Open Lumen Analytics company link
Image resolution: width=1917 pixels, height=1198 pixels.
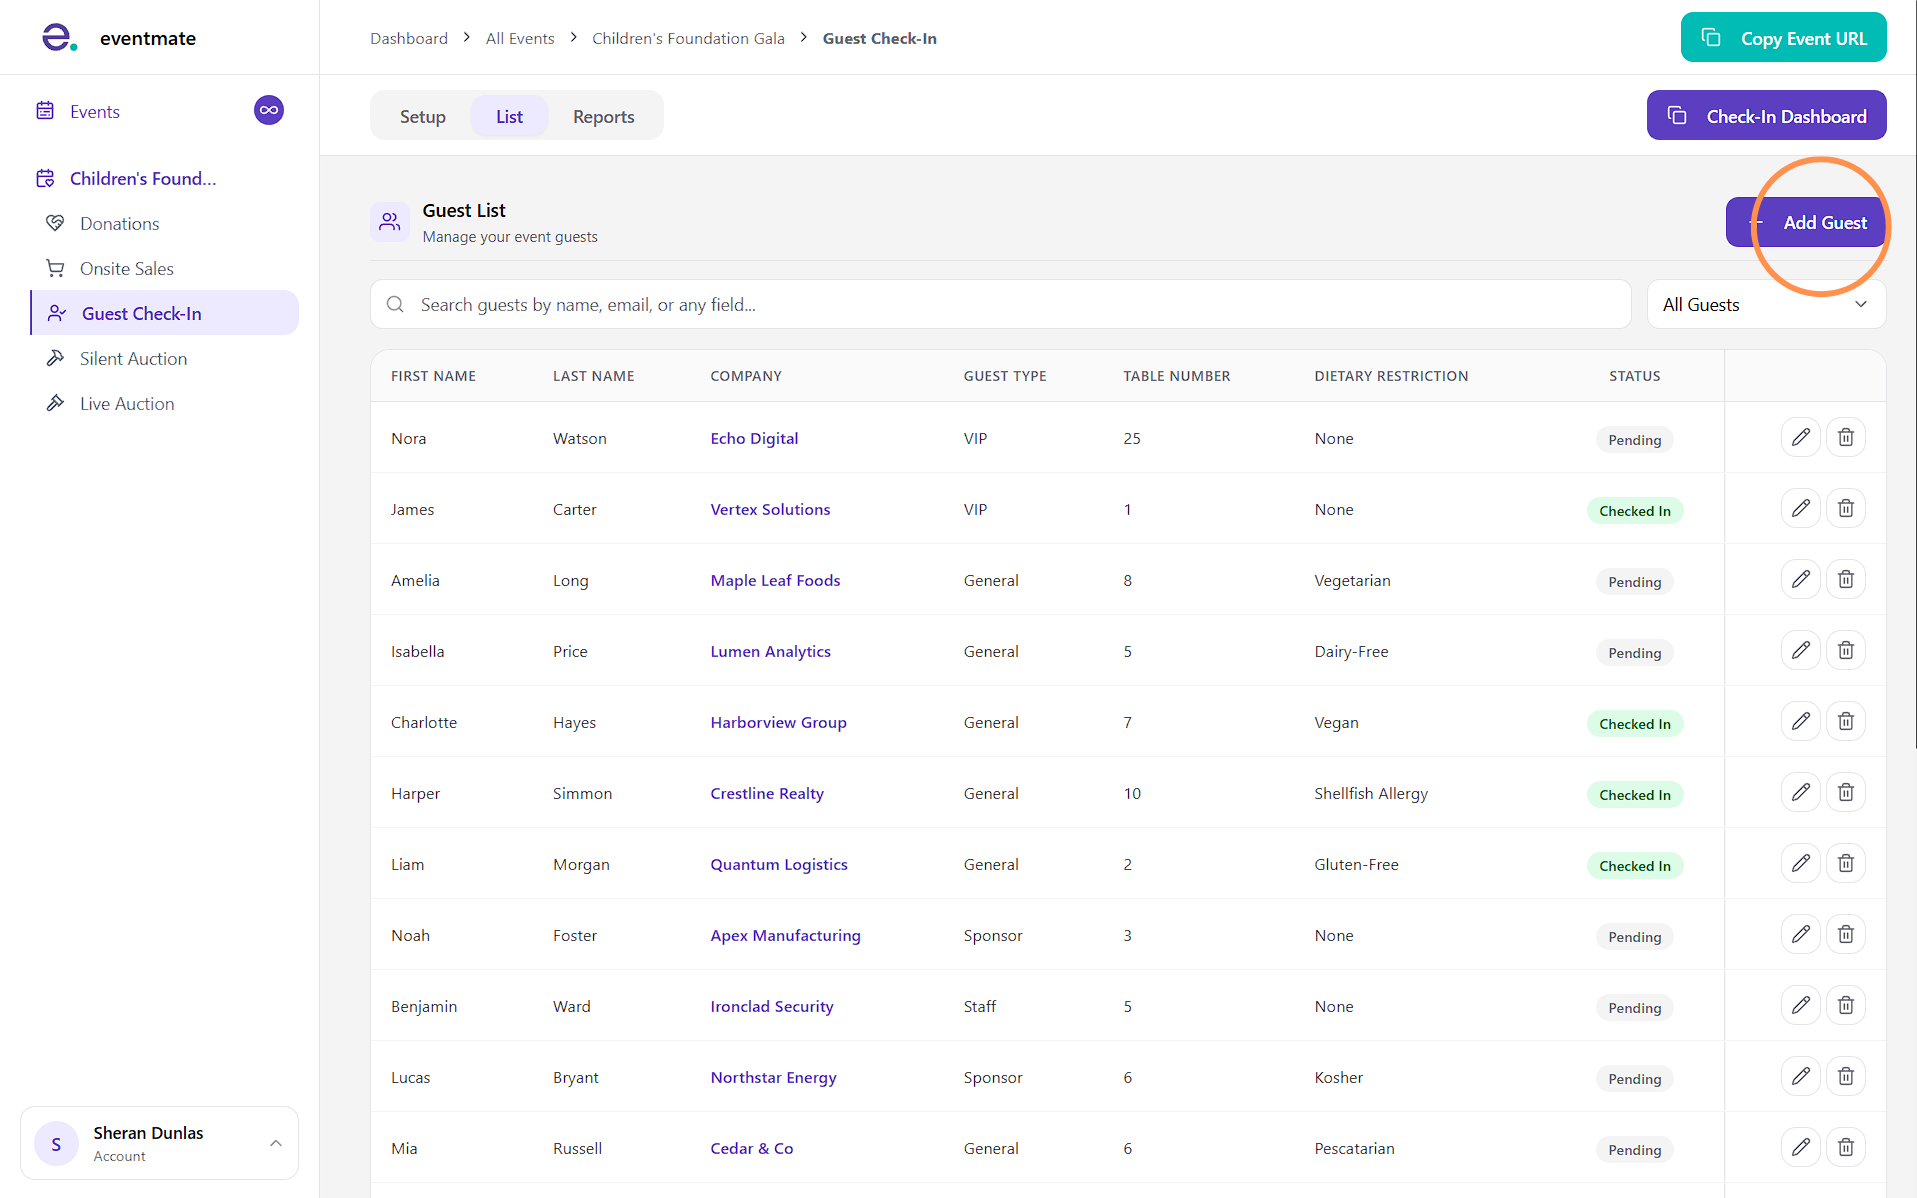coord(770,651)
